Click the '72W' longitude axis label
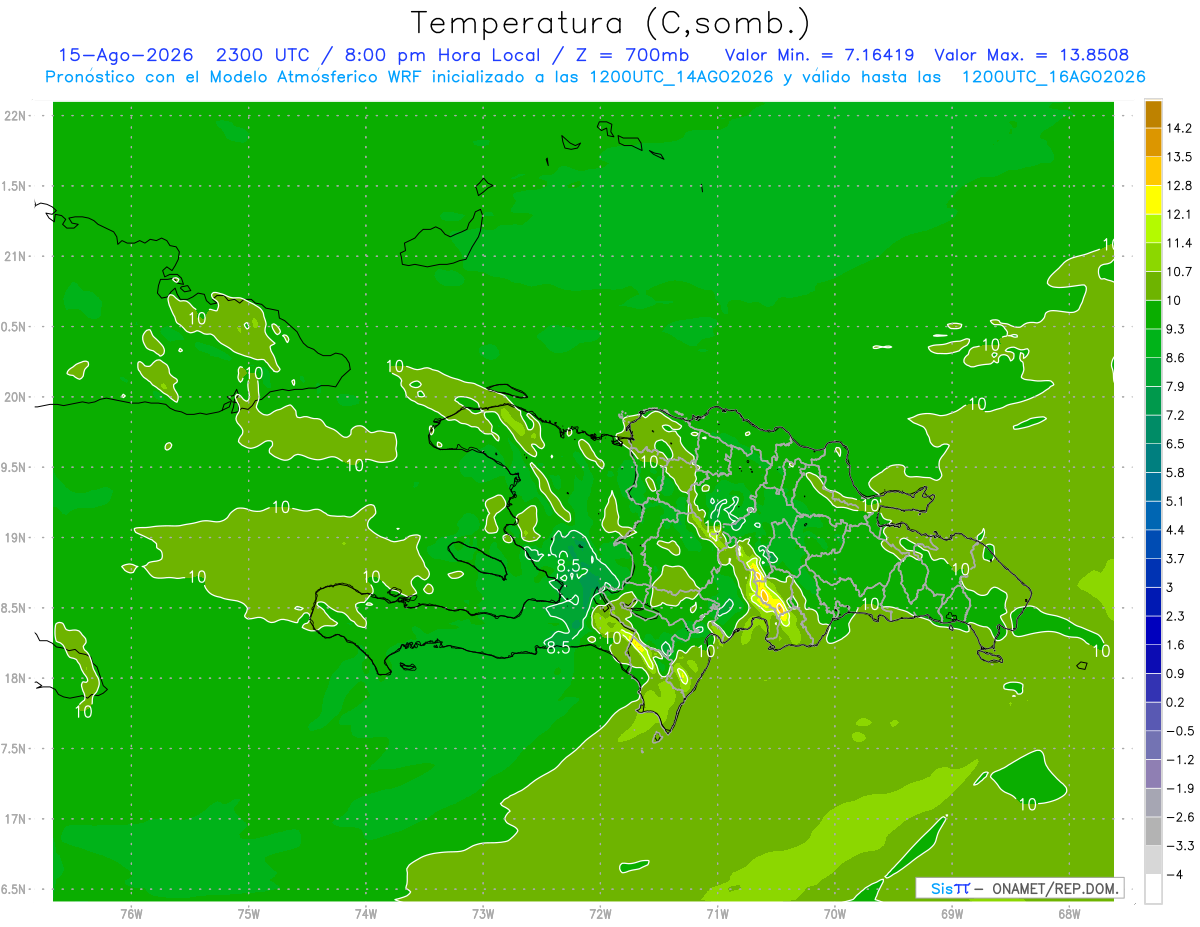 coord(600,915)
